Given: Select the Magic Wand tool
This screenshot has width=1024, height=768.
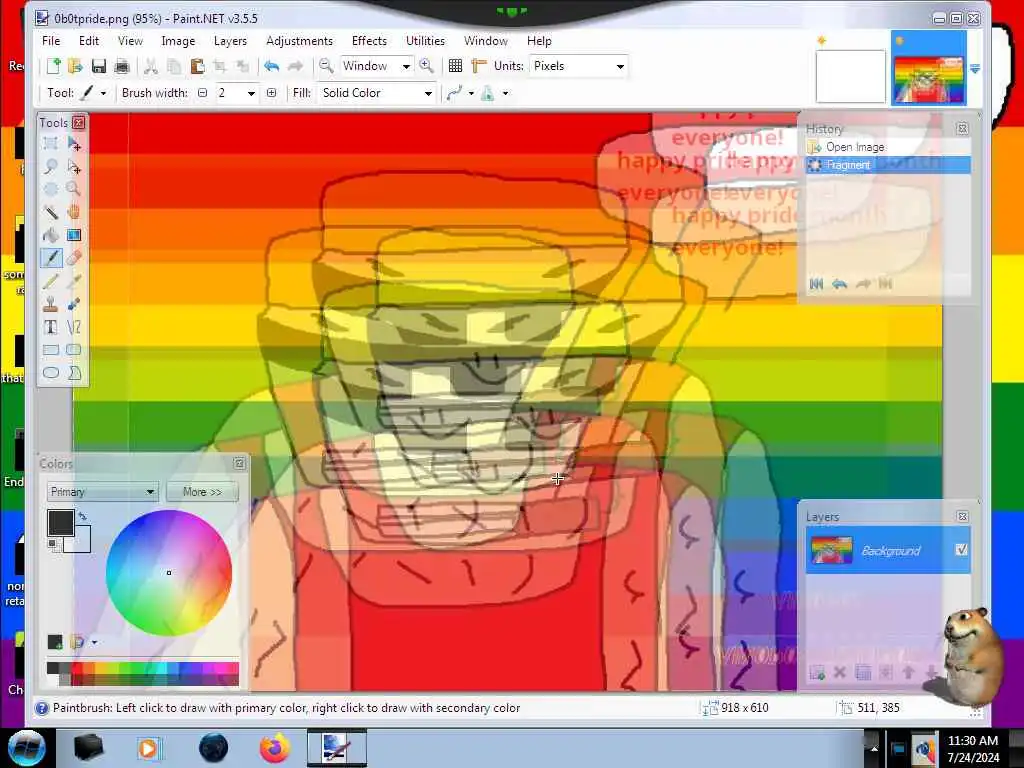Looking at the screenshot, I should (x=50, y=212).
